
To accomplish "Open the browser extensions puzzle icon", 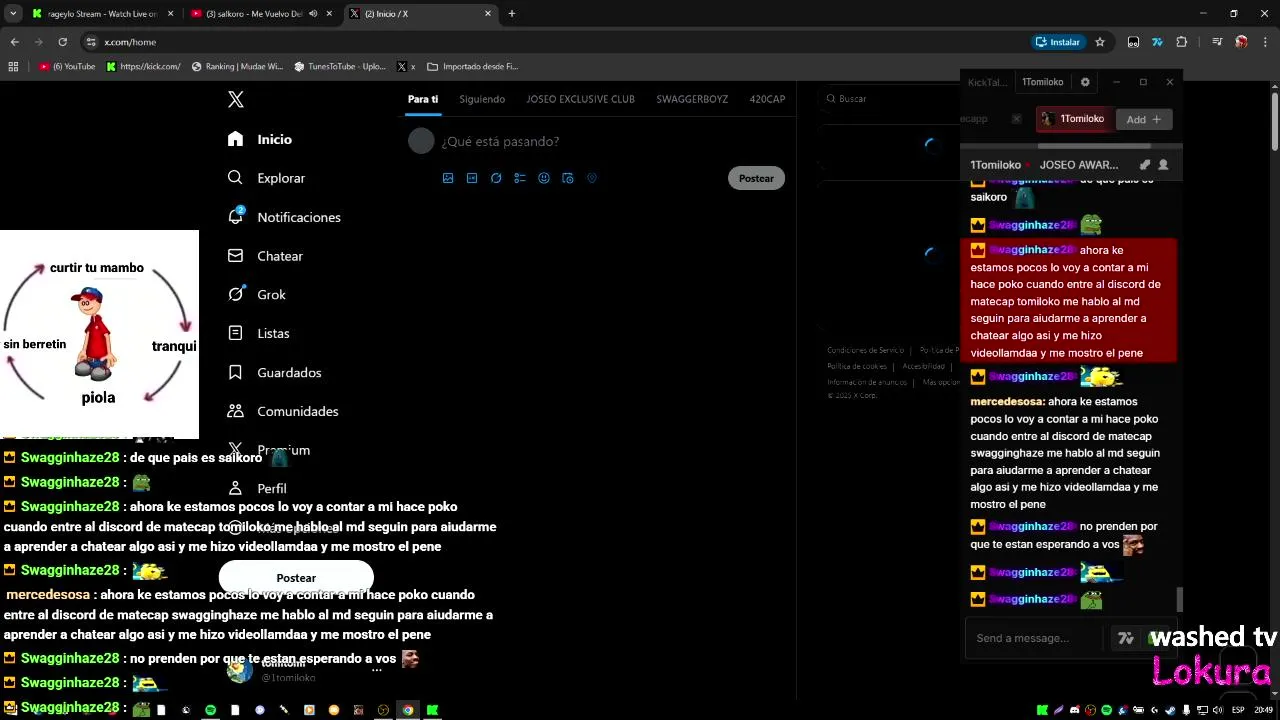I will click(x=1182, y=42).
